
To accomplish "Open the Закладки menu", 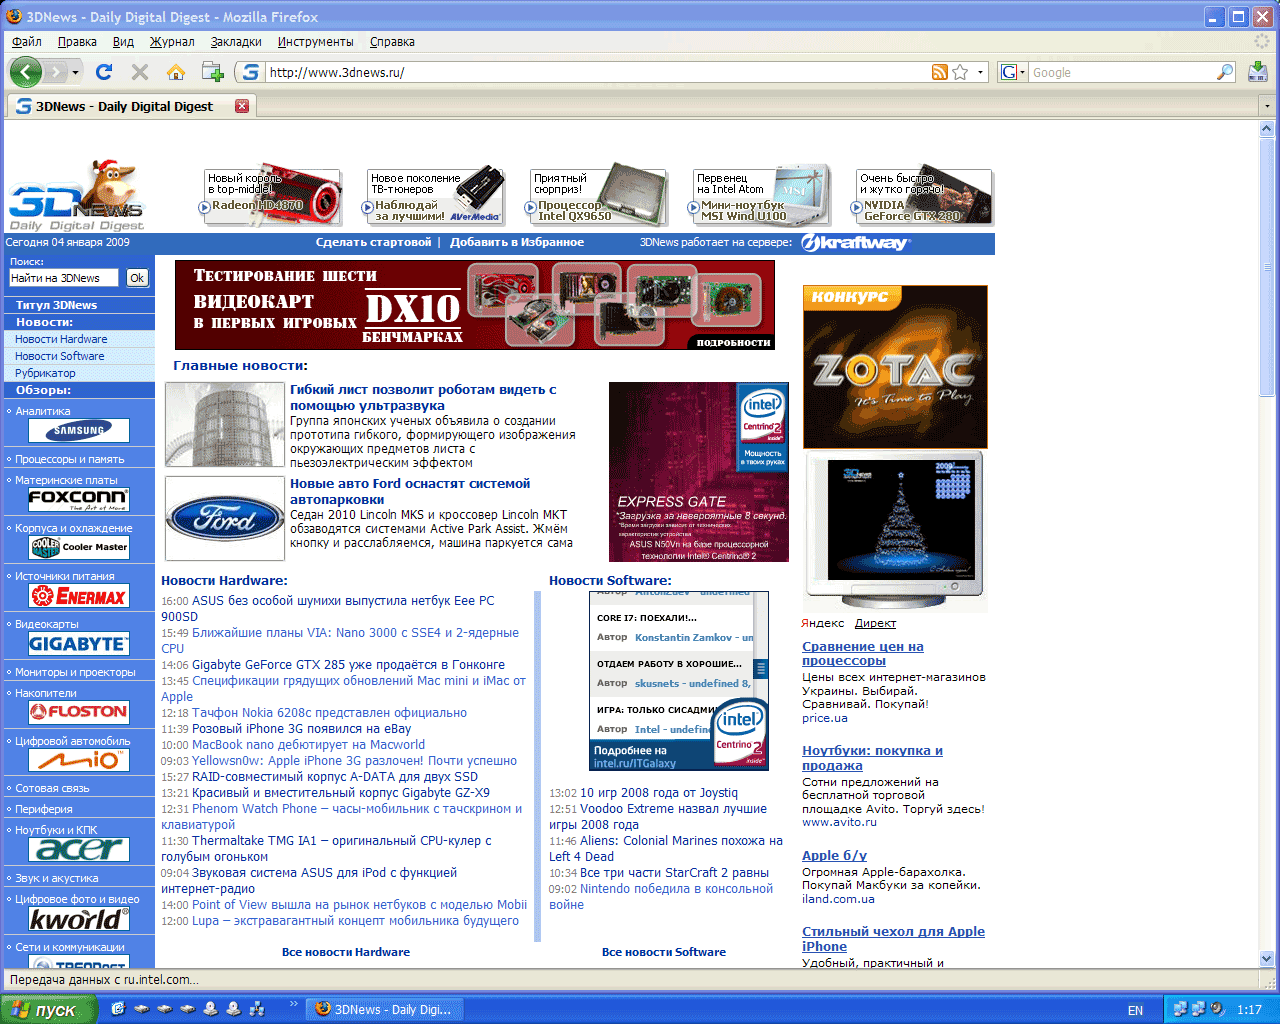I will (x=236, y=42).
